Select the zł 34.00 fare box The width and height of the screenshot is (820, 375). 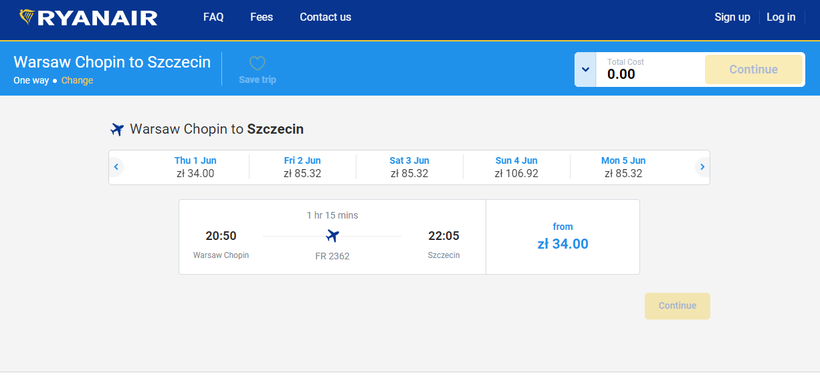563,237
